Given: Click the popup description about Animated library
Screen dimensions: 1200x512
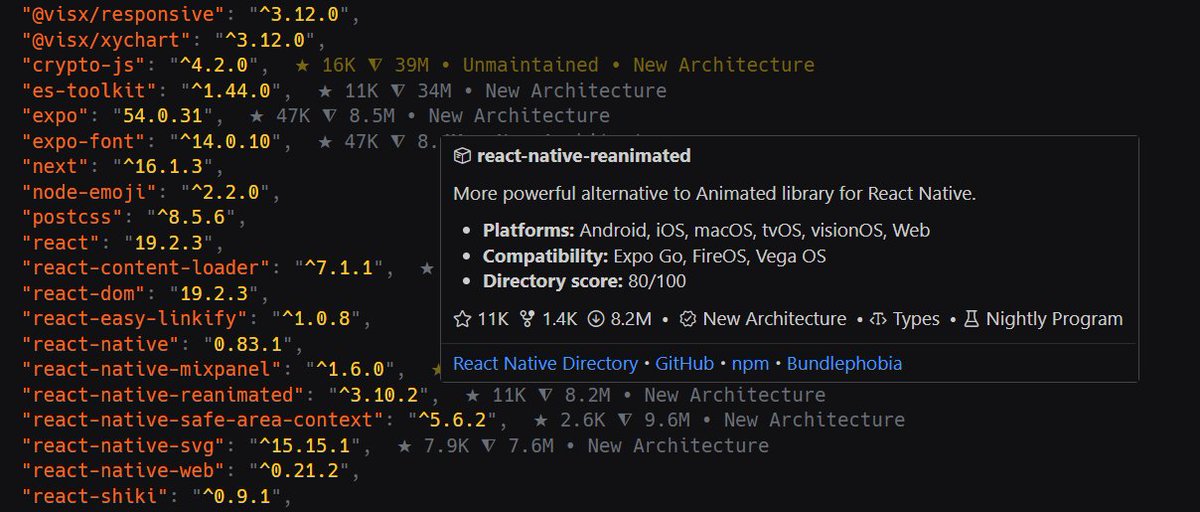Looking at the screenshot, I should [714, 194].
